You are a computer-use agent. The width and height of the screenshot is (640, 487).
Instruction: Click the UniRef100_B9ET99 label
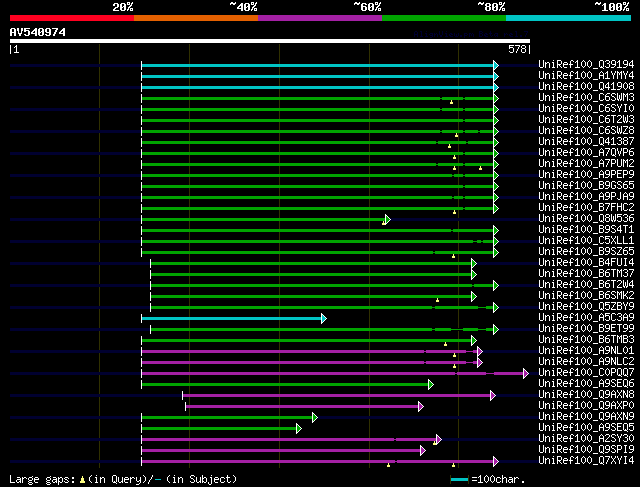coord(586,329)
